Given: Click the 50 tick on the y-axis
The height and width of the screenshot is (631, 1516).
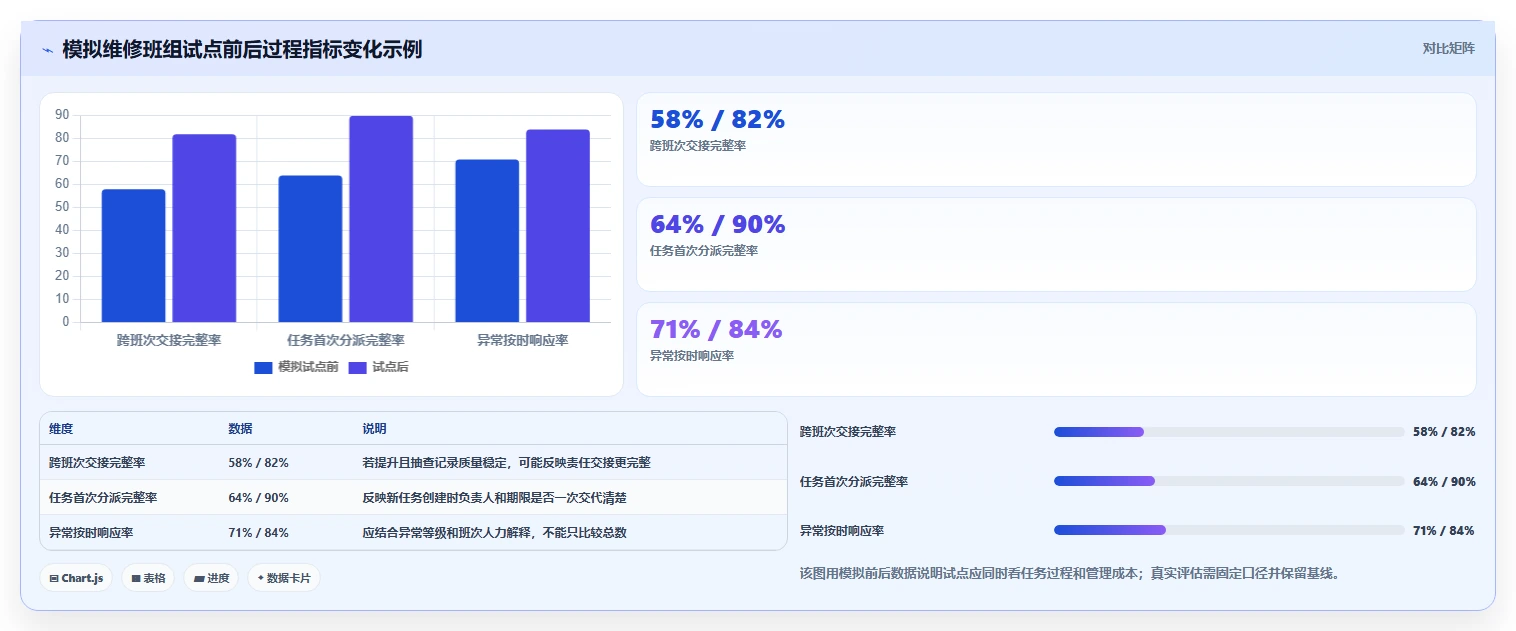Looking at the screenshot, I should pyautogui.click(x=62, y=207).
